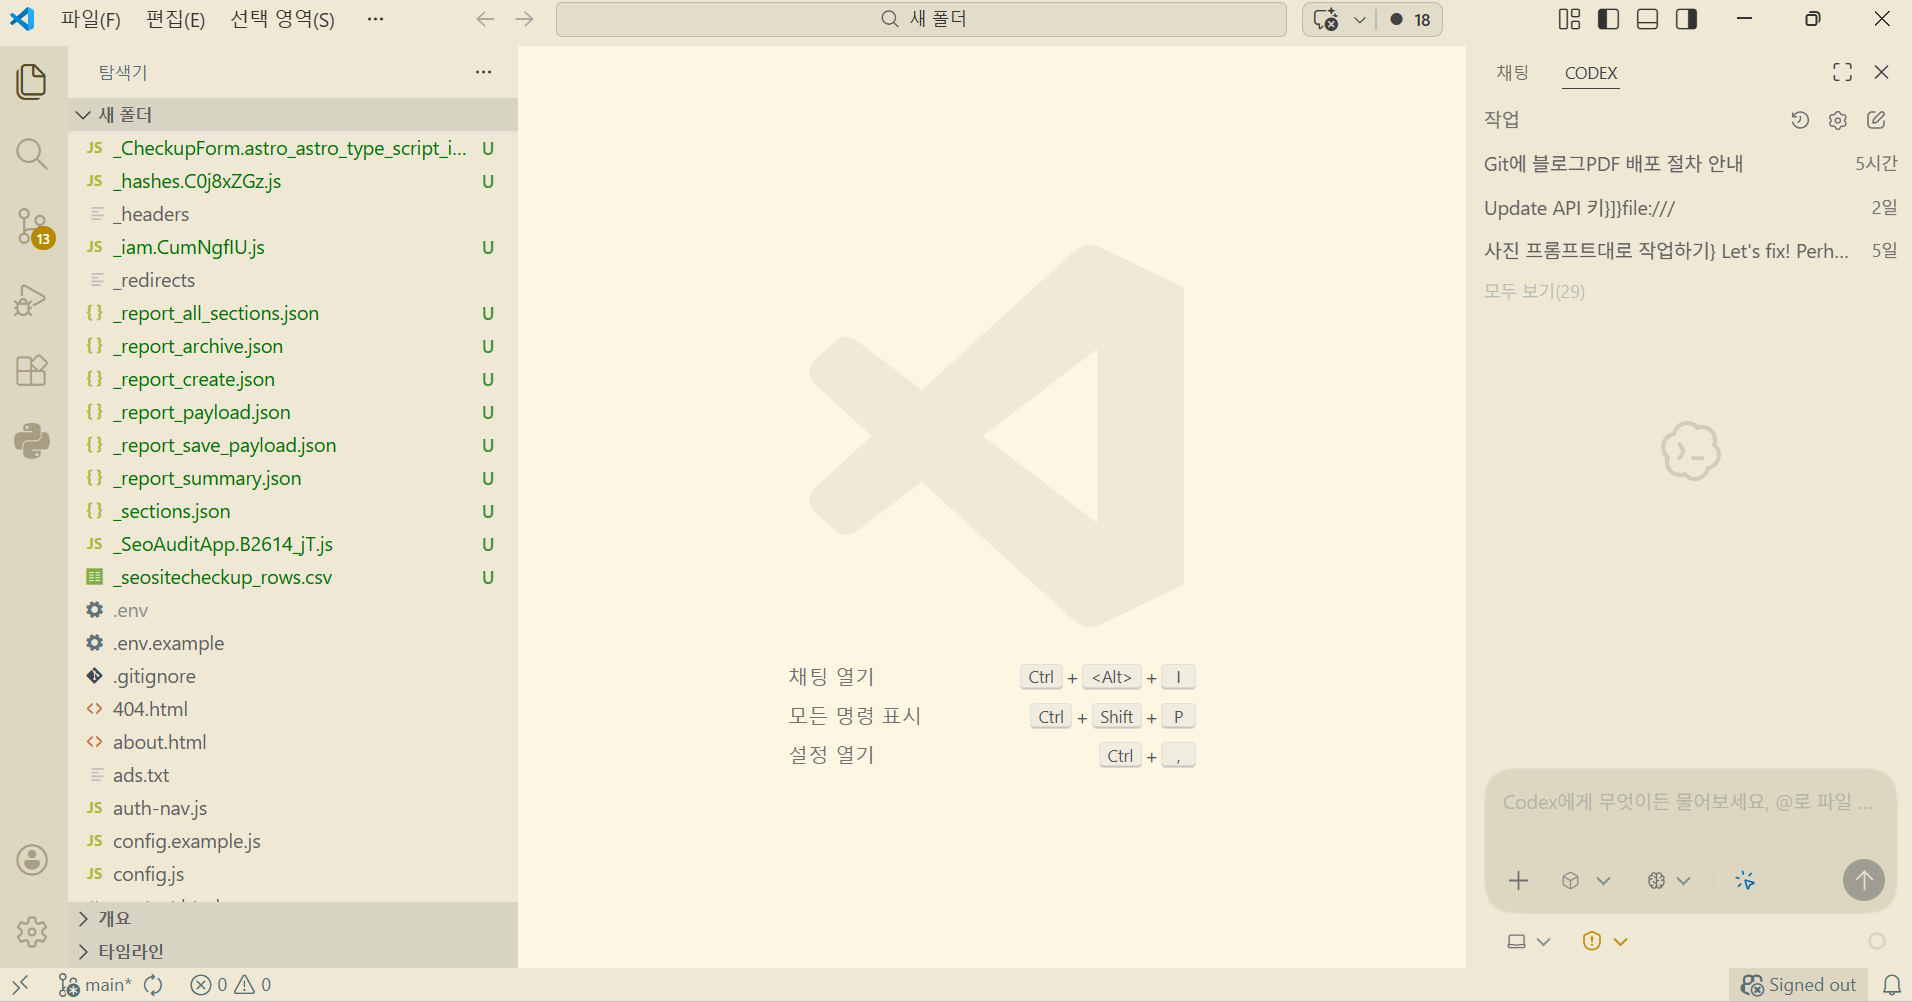Open the warning approval dropdown
1912x1002 pixels.
tap(1605, 942)
